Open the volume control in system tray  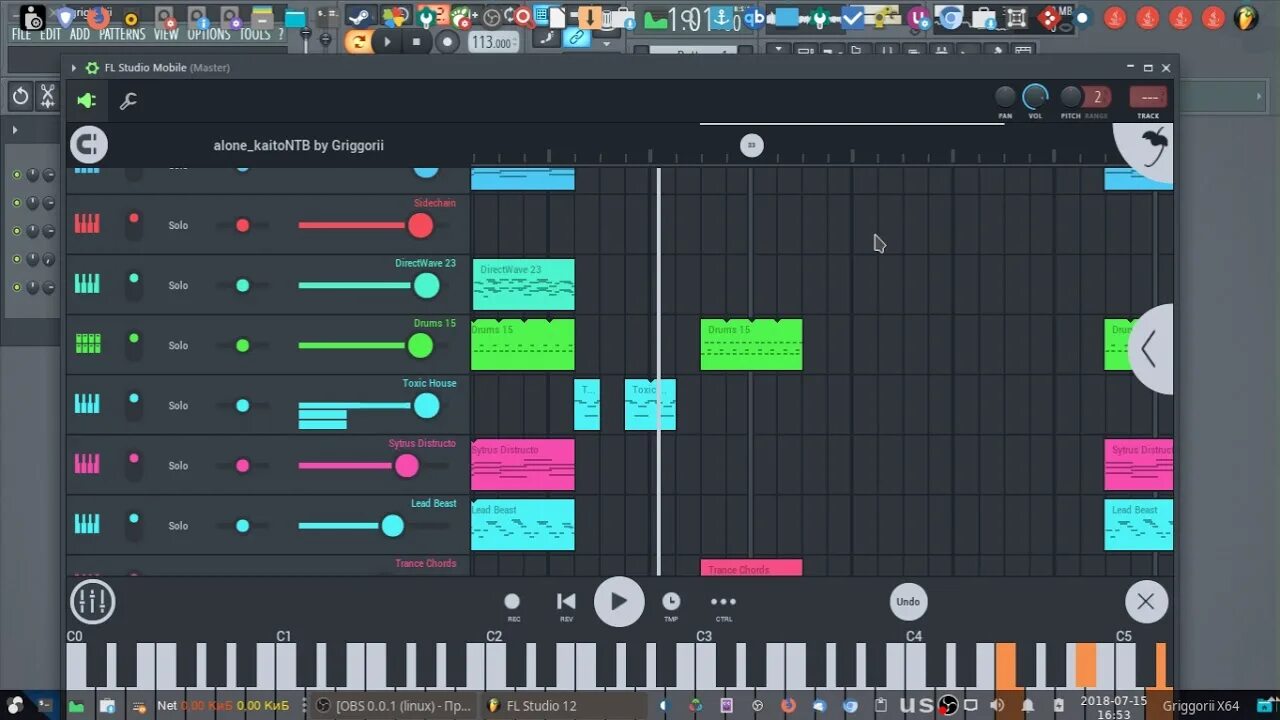pyautogui.click(x=997, y=705)
